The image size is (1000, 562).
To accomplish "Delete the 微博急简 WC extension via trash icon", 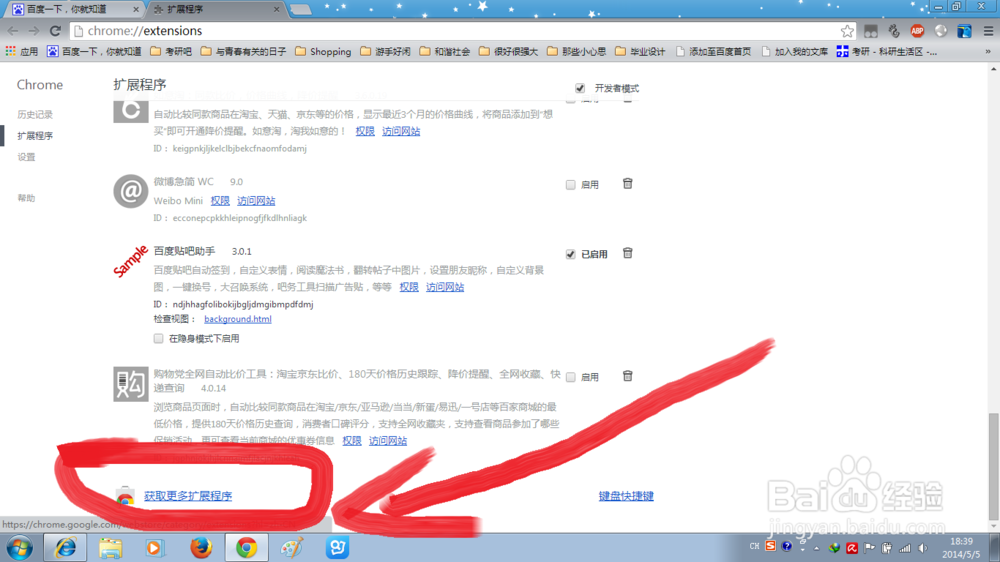I will point(628,184).
